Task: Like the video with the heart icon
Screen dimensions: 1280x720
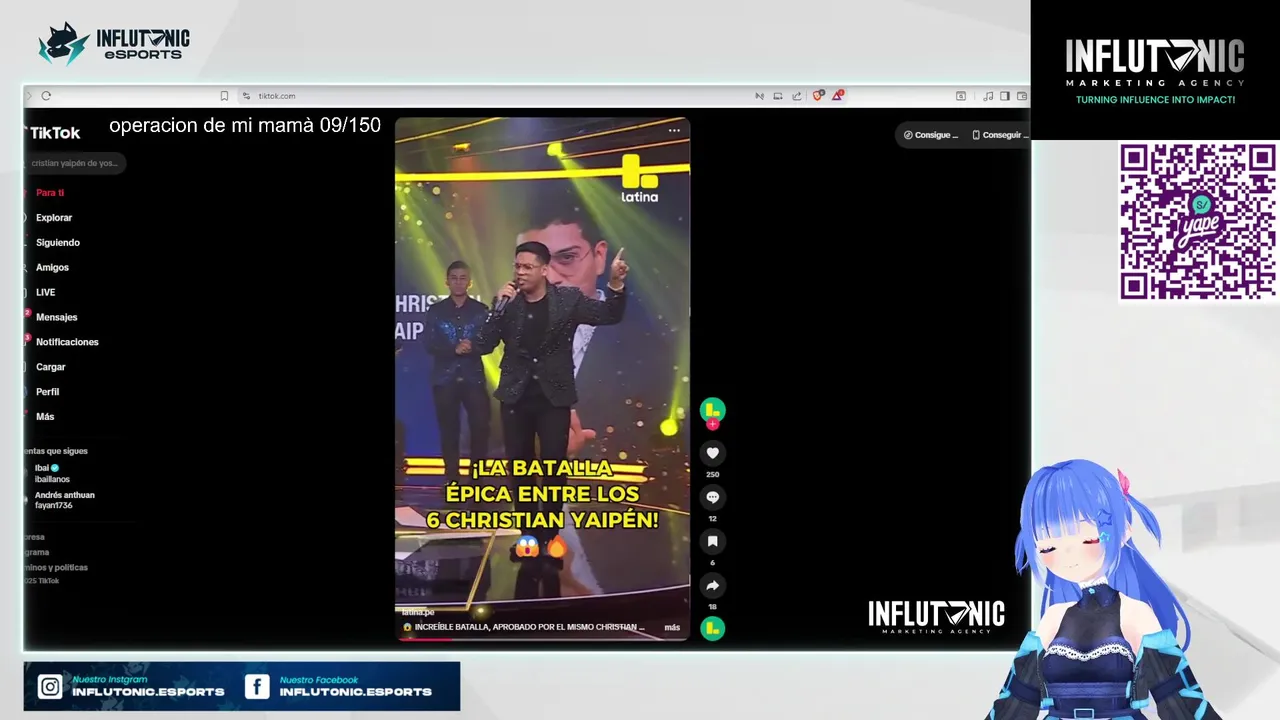Action: 712,453
